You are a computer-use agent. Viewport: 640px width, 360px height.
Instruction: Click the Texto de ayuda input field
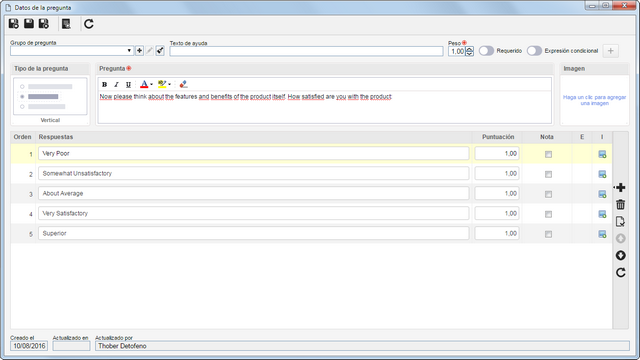pos(306,51)
